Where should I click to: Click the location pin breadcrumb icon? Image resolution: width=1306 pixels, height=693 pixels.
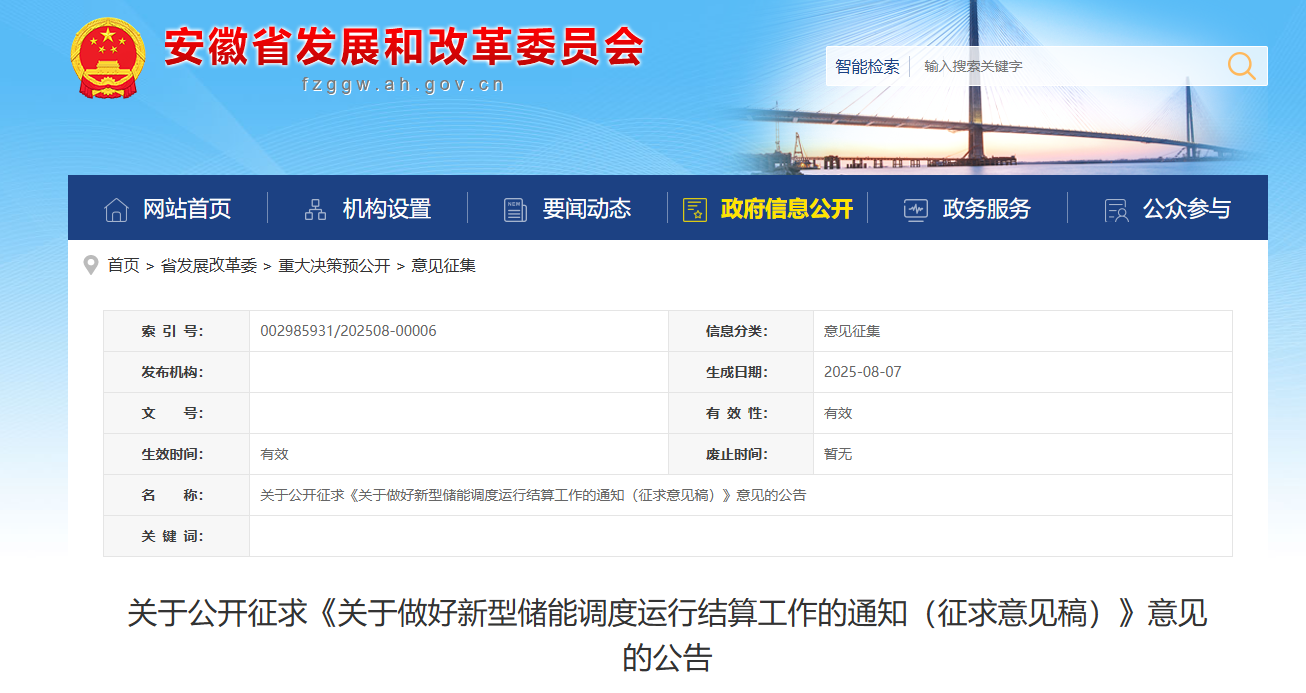coord(91,265)
